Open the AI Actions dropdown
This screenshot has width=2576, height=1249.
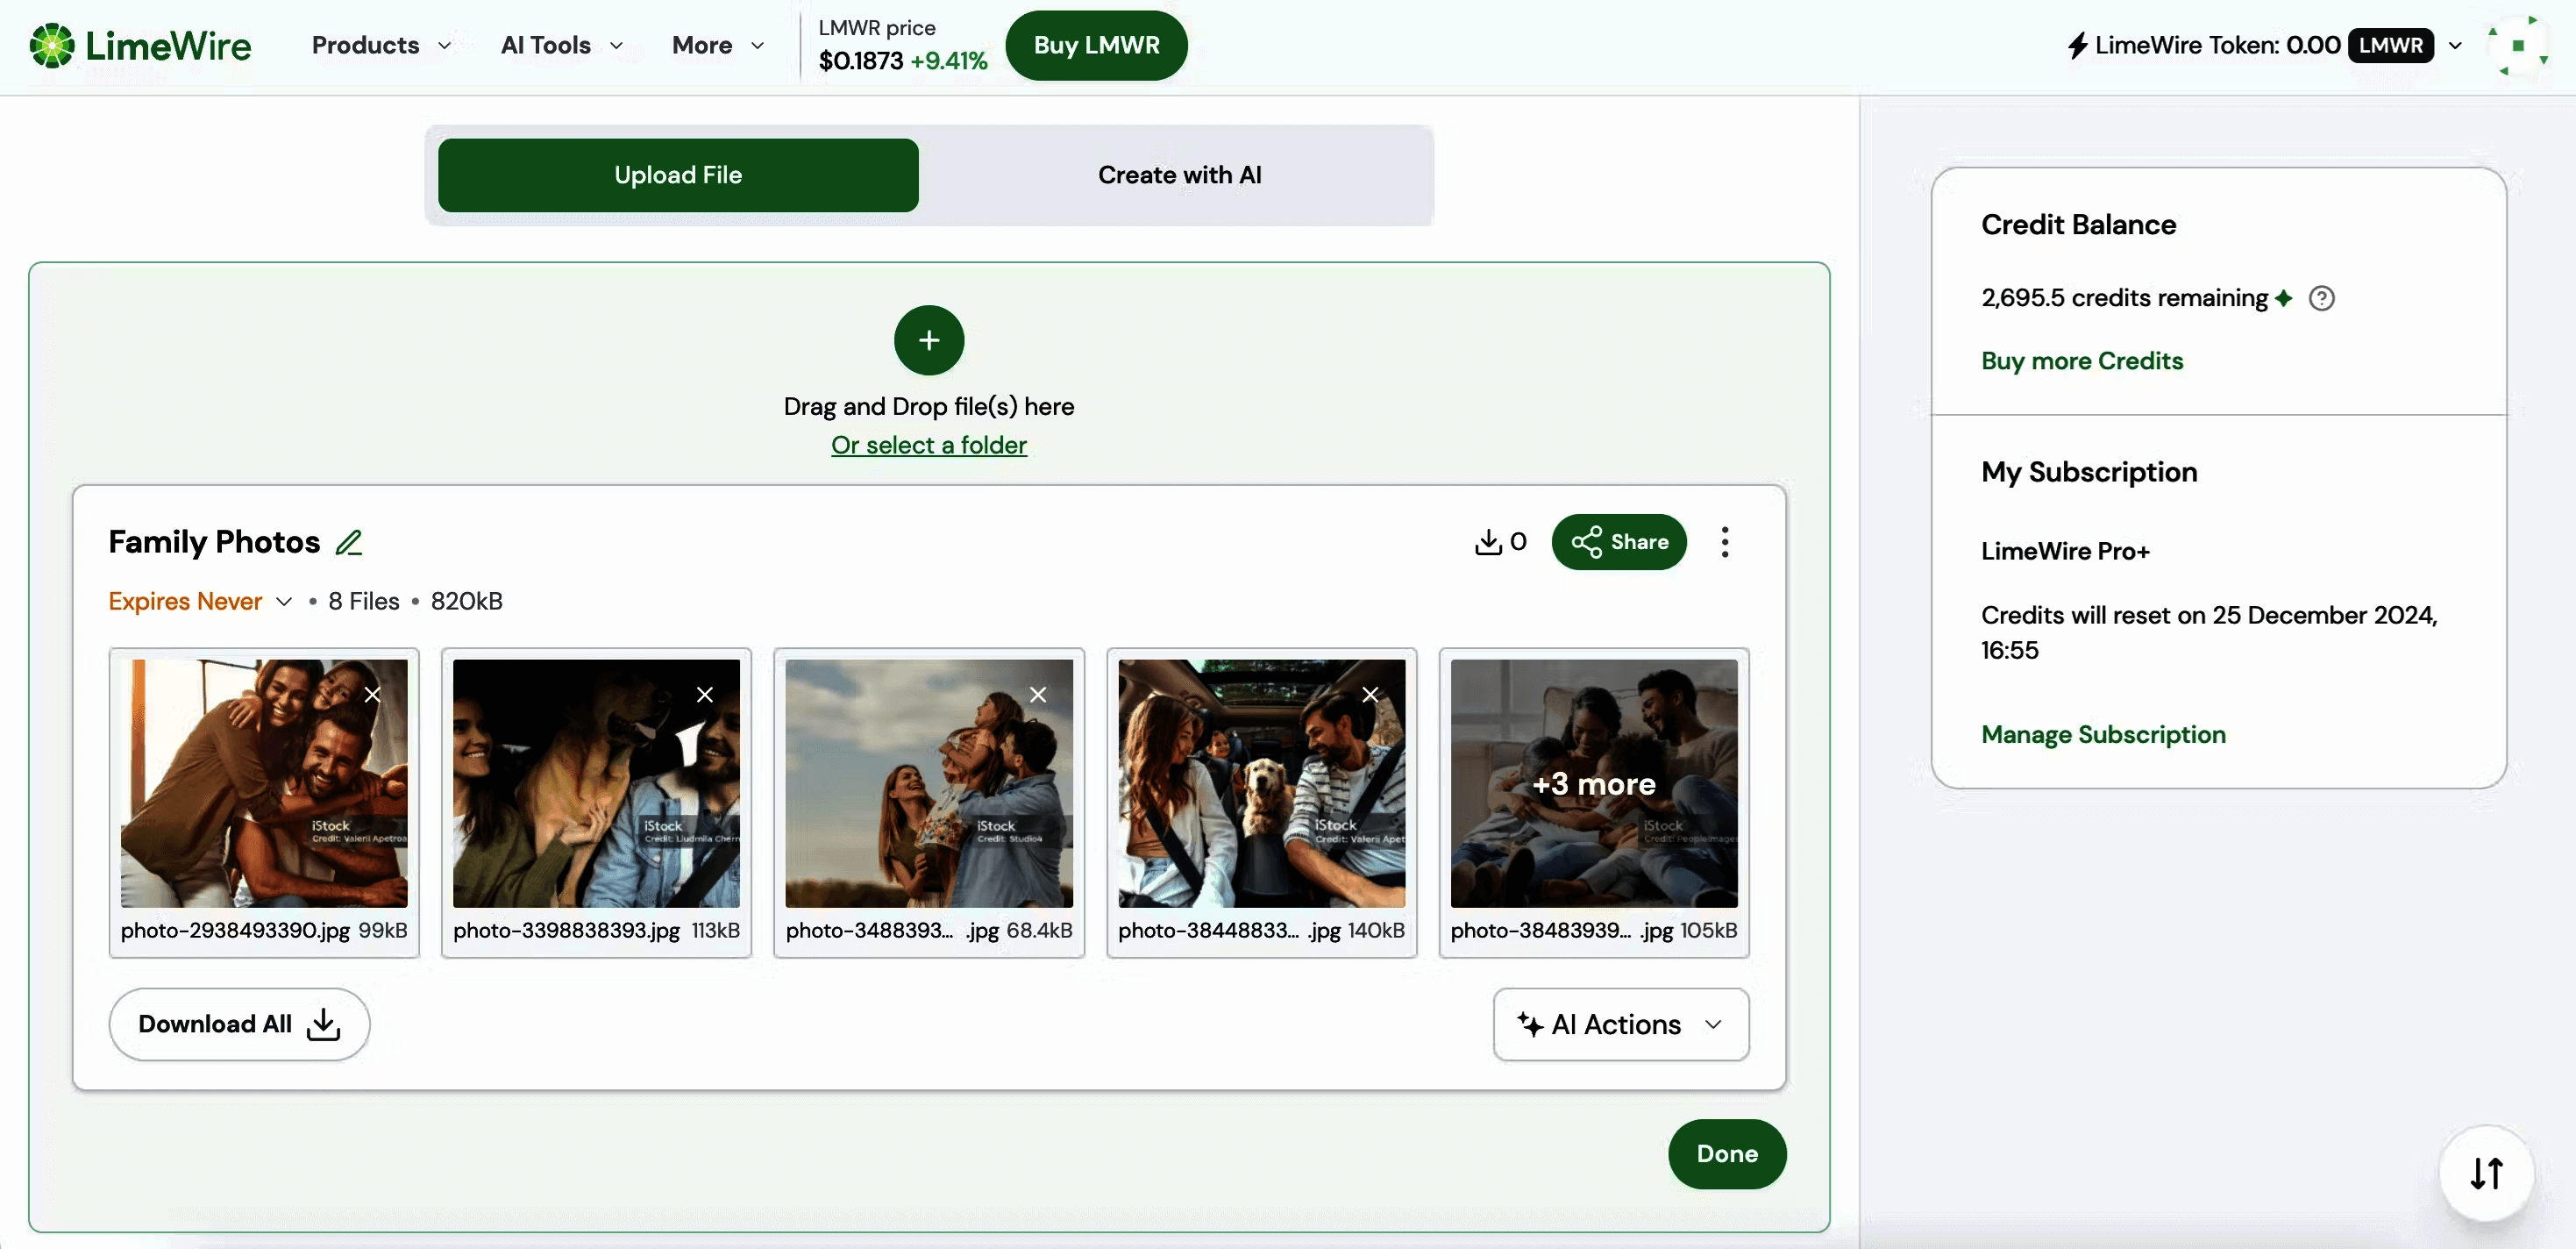pyautogui.click(x=1620, y=1024)
